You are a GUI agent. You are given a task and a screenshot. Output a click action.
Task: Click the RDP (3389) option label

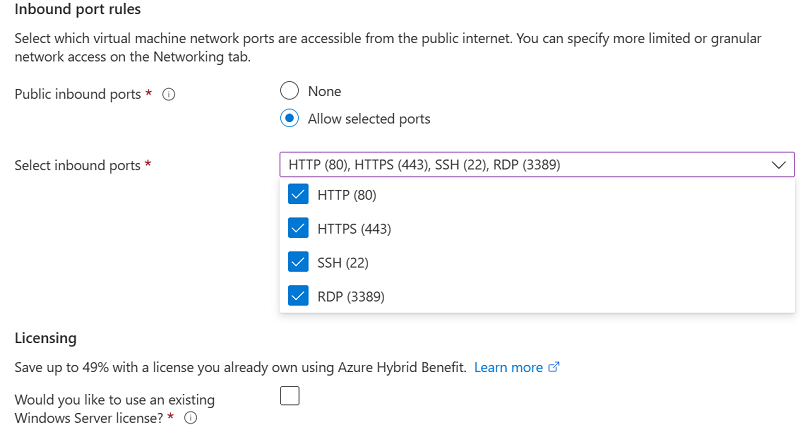click(x=351, y=296)
